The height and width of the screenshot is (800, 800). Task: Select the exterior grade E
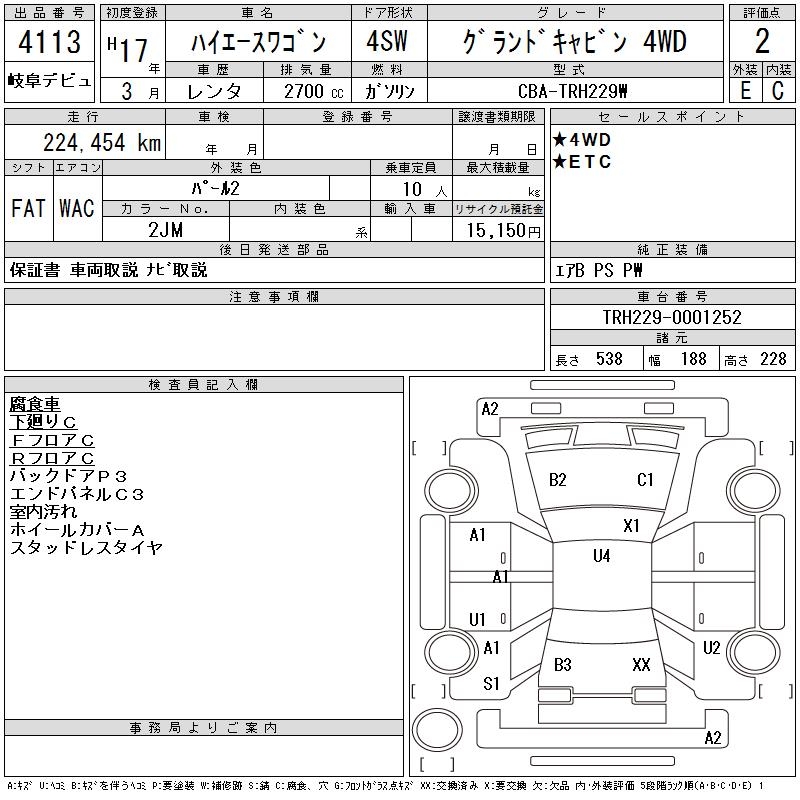pyautogui.click(x=745, y=90)
